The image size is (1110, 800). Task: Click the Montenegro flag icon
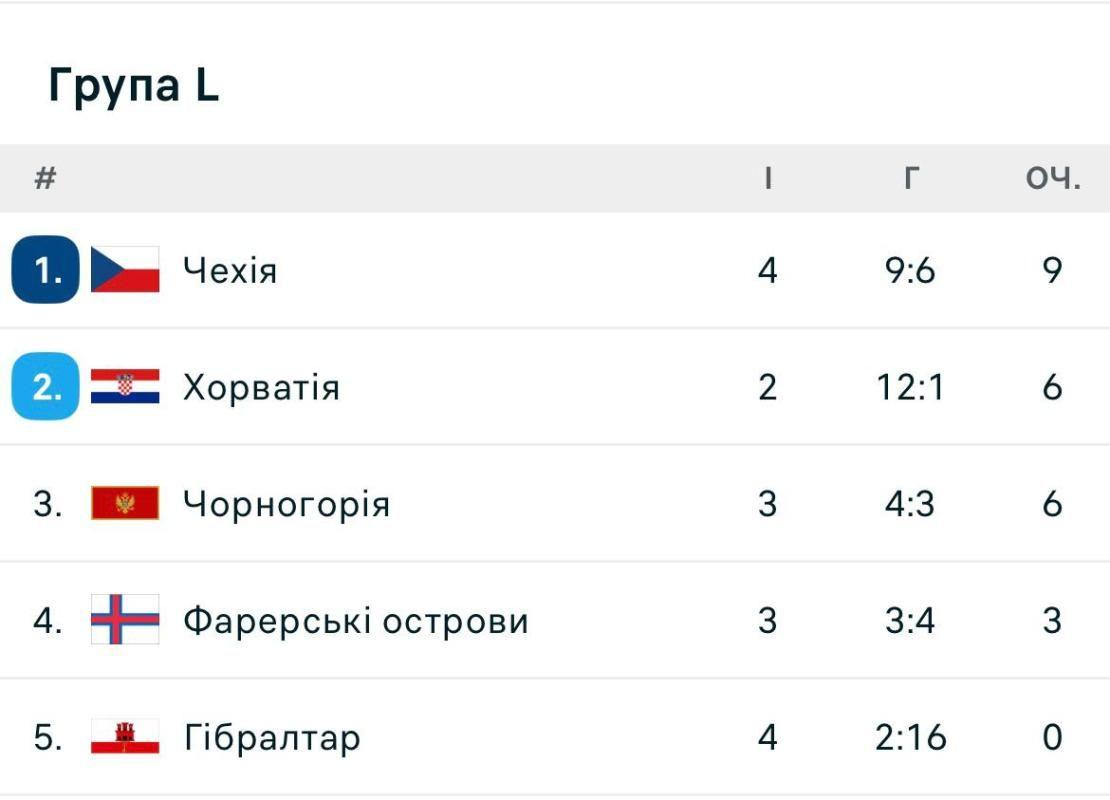(x=125, y=503)
